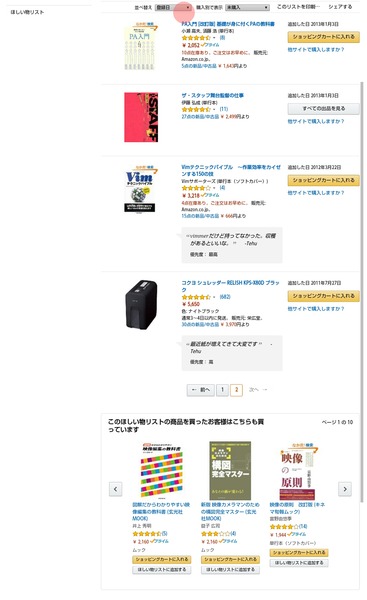Screen dimensions: 367x600
Task: Click the star rating of the Kokuyo shredder
Action: coord(196,297)
